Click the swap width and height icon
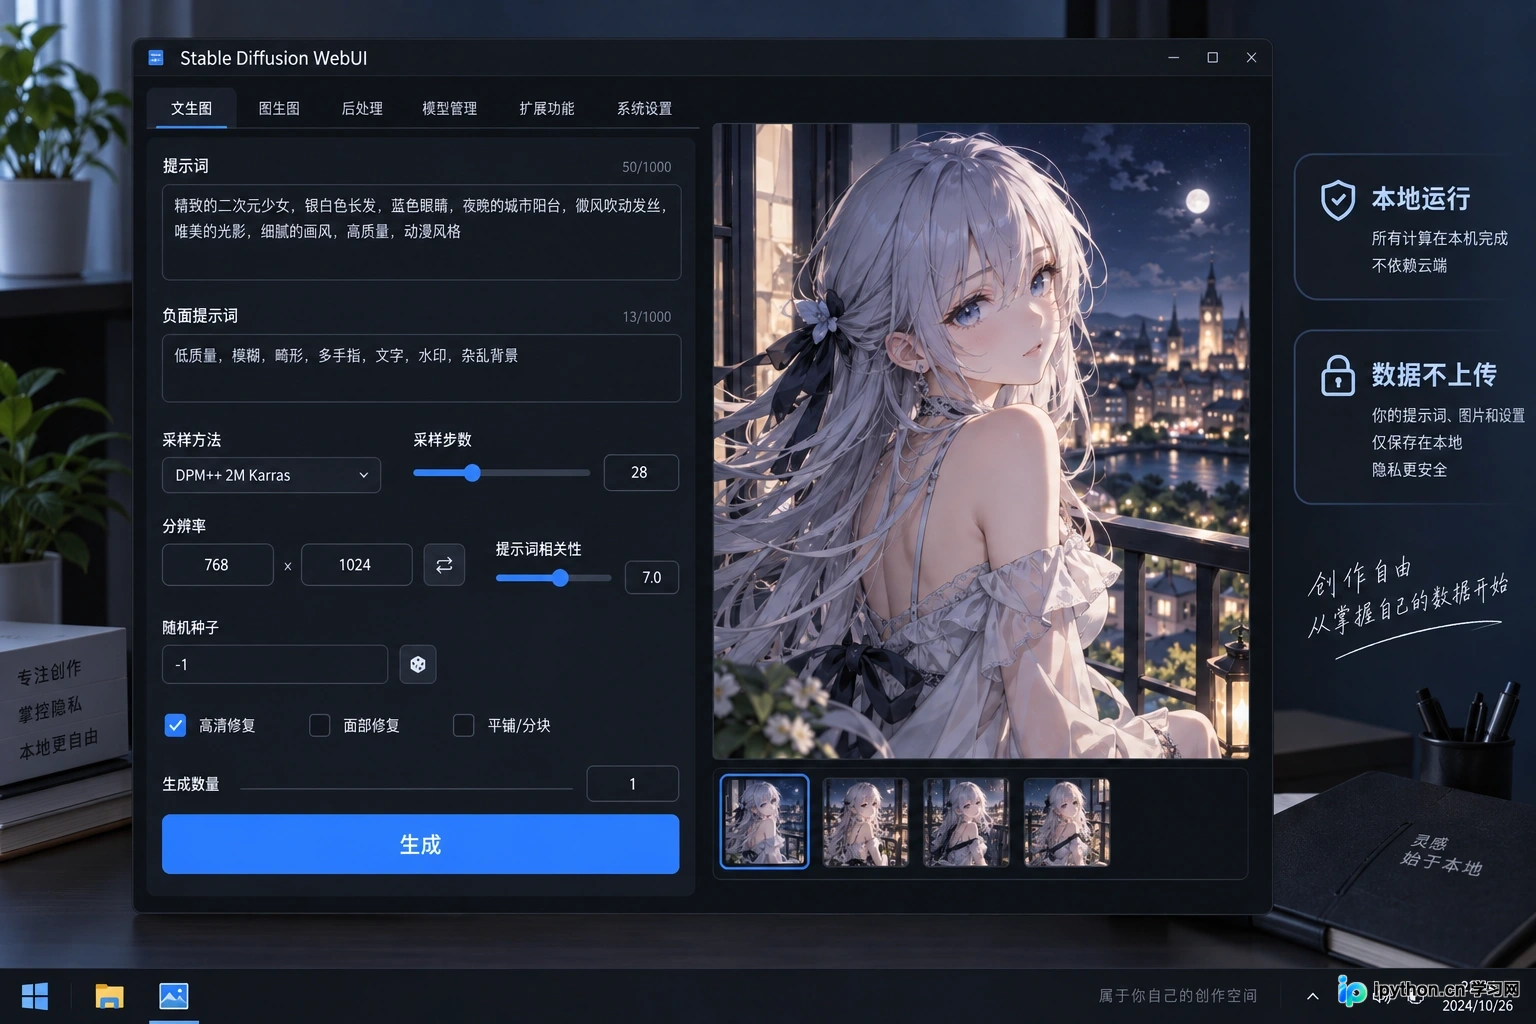 pyautogui.click(x=444, y=564)
